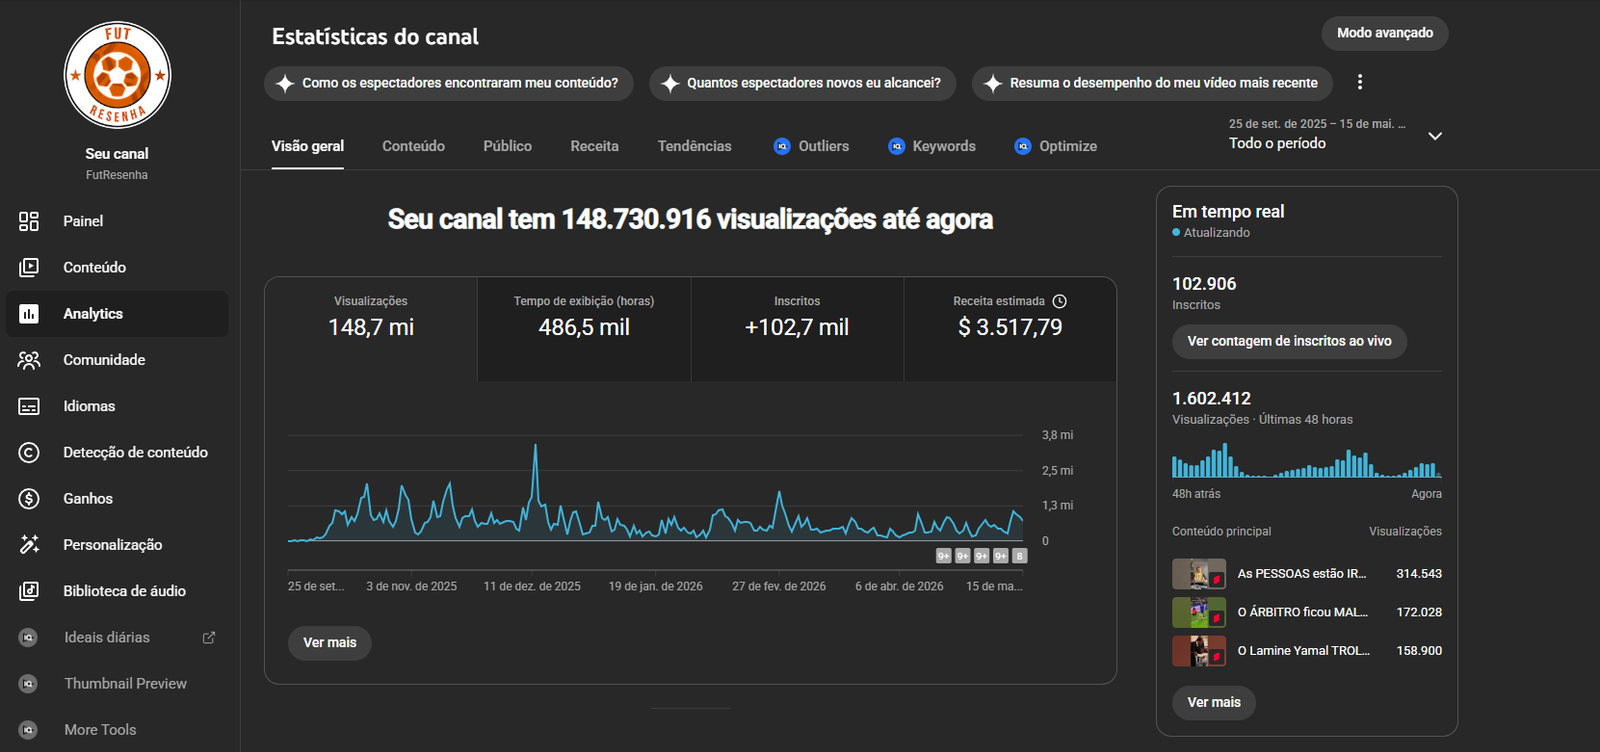1600x752 pixels.
Task: Open Ideais diárias external link icon
Action: coord(209,637)
